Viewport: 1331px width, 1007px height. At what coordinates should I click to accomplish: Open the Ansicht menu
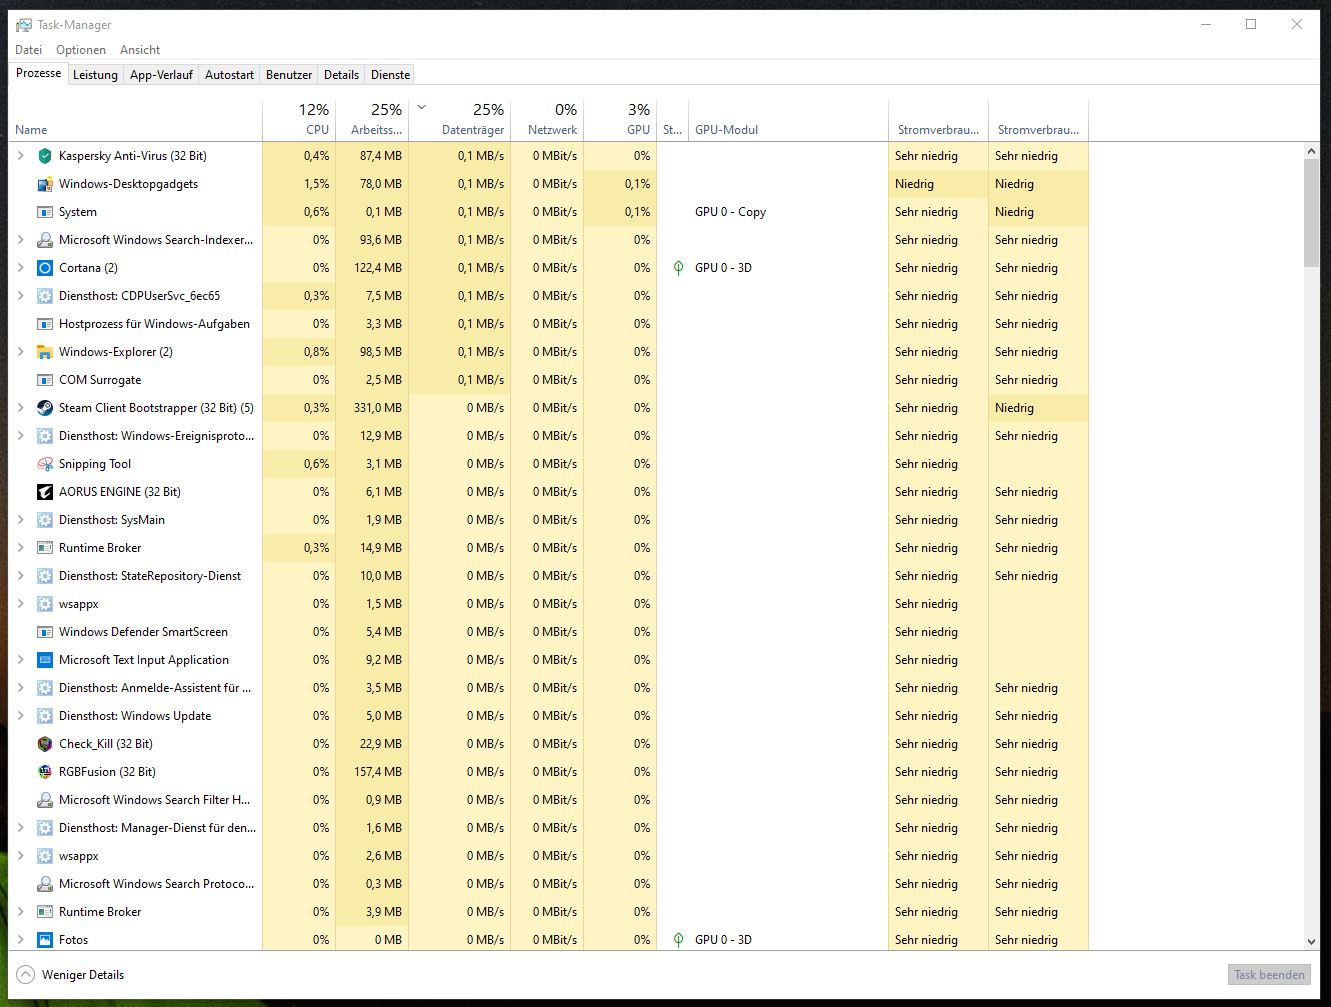(x=140, y=50)
